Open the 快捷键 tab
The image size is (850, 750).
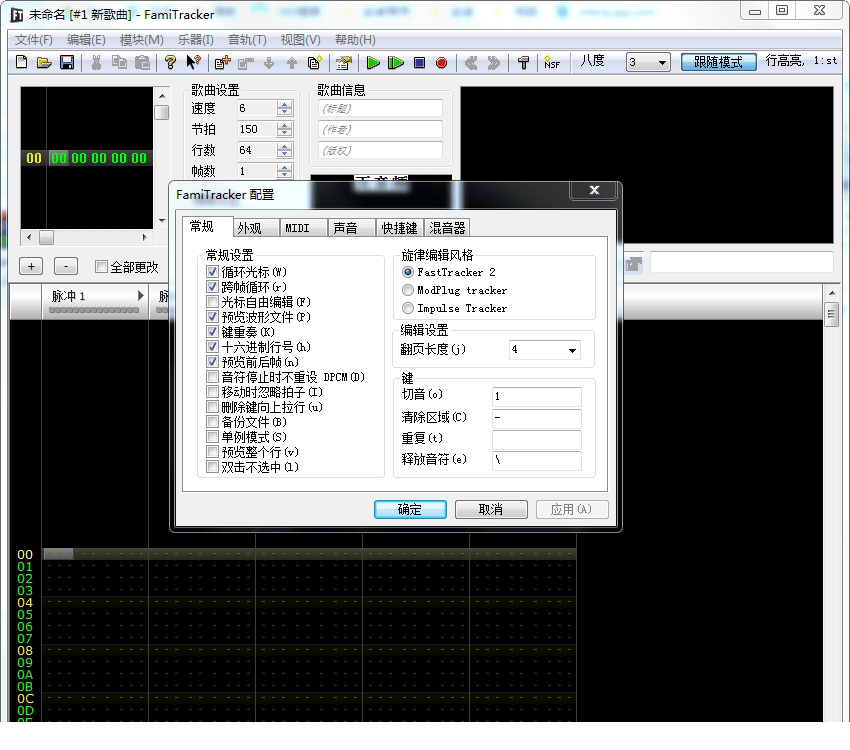click(x=399, y=228)
